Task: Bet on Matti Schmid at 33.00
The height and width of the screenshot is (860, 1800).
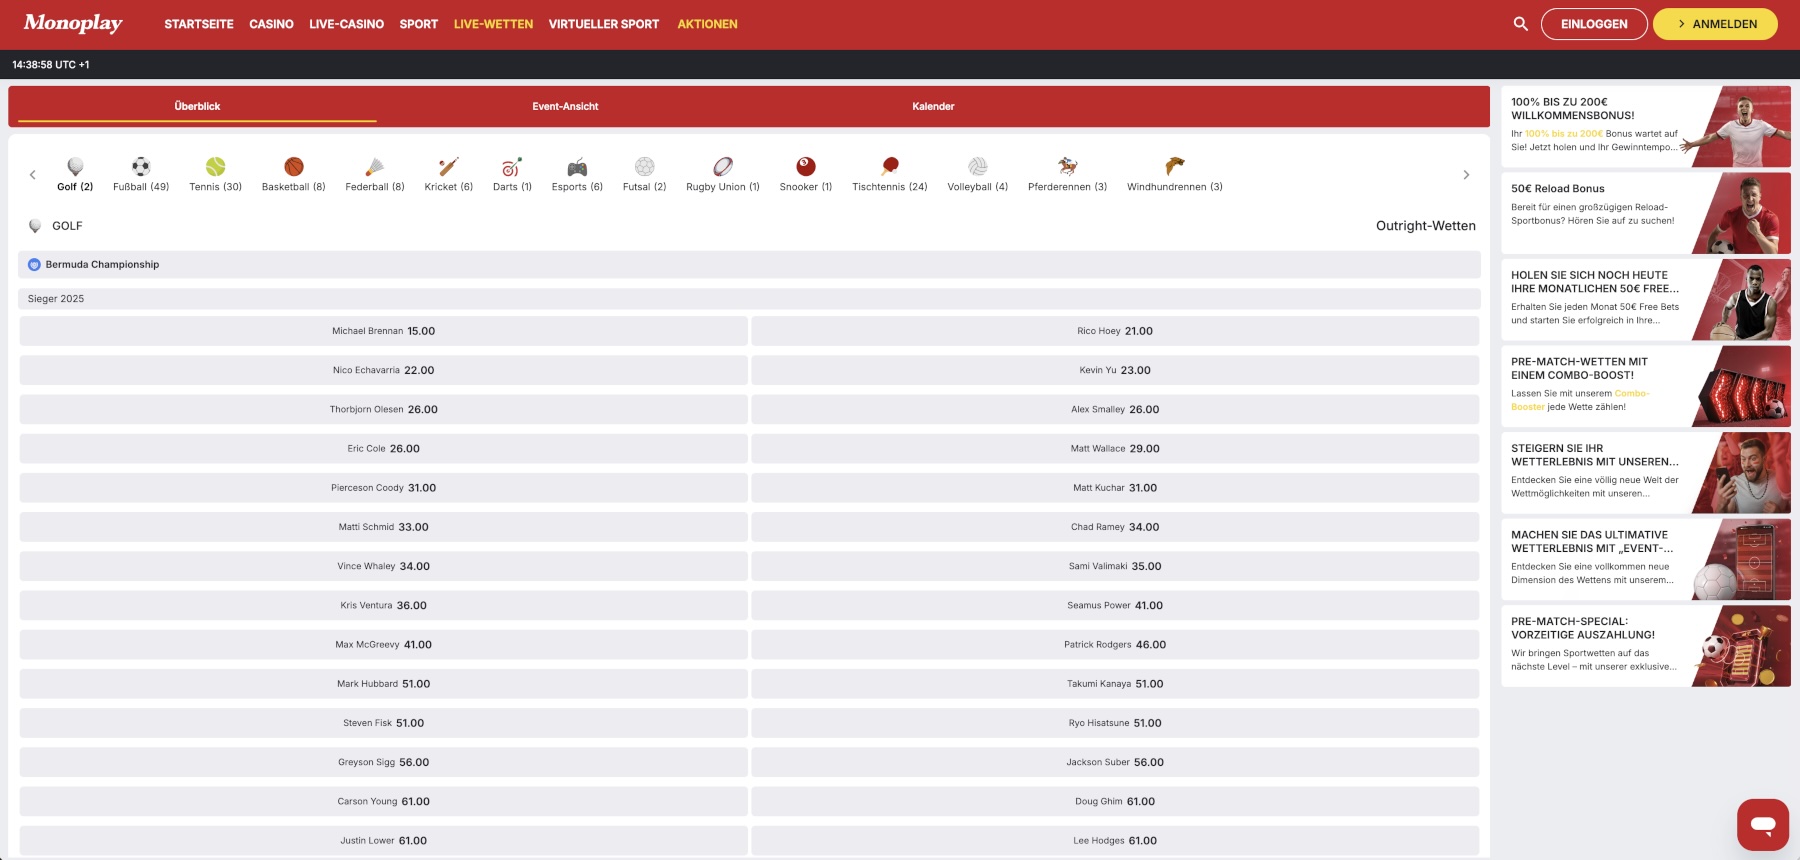Action: (x=383, y=527)
